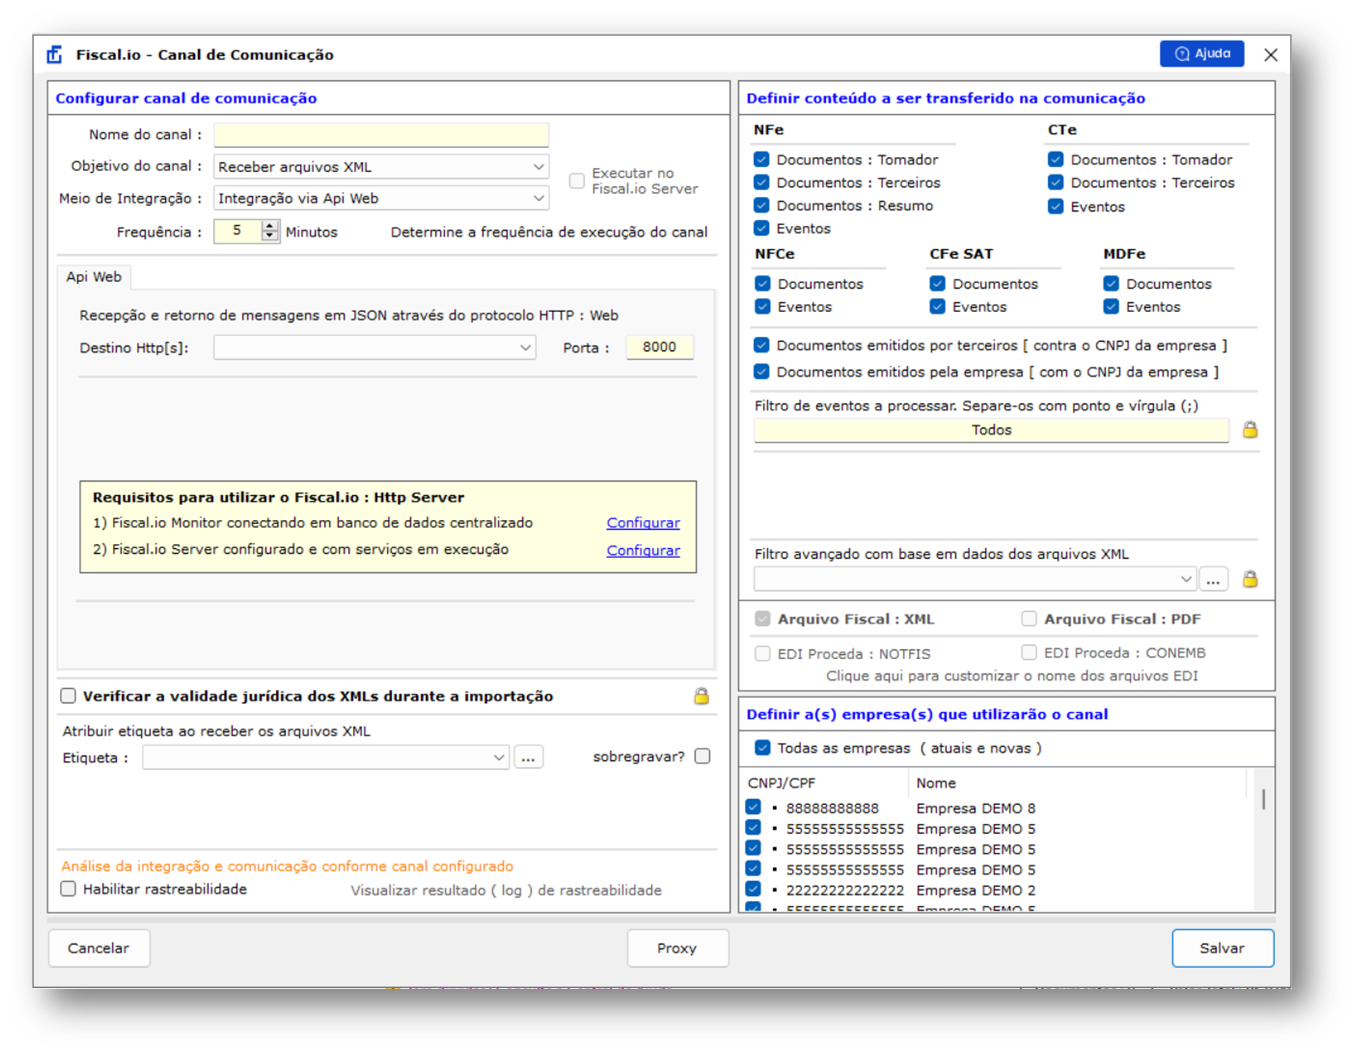
Task: Uncheck MDFe Eventos checkbox
Action: point(1111,306)
